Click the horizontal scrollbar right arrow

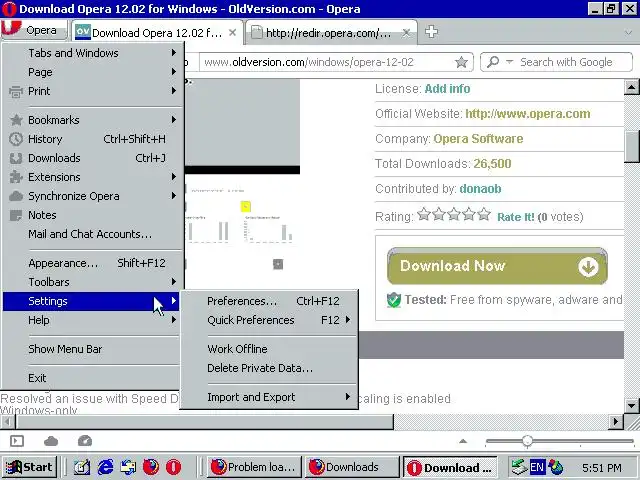pyautogui.click(x=616, y=421)
